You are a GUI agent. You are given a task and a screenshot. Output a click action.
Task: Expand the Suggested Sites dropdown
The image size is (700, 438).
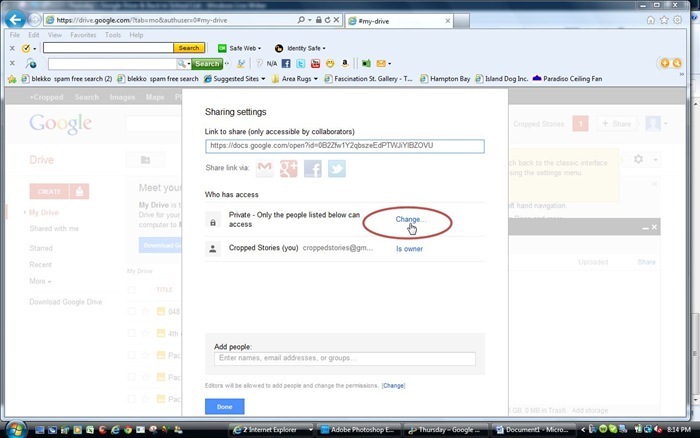(263, 79)
